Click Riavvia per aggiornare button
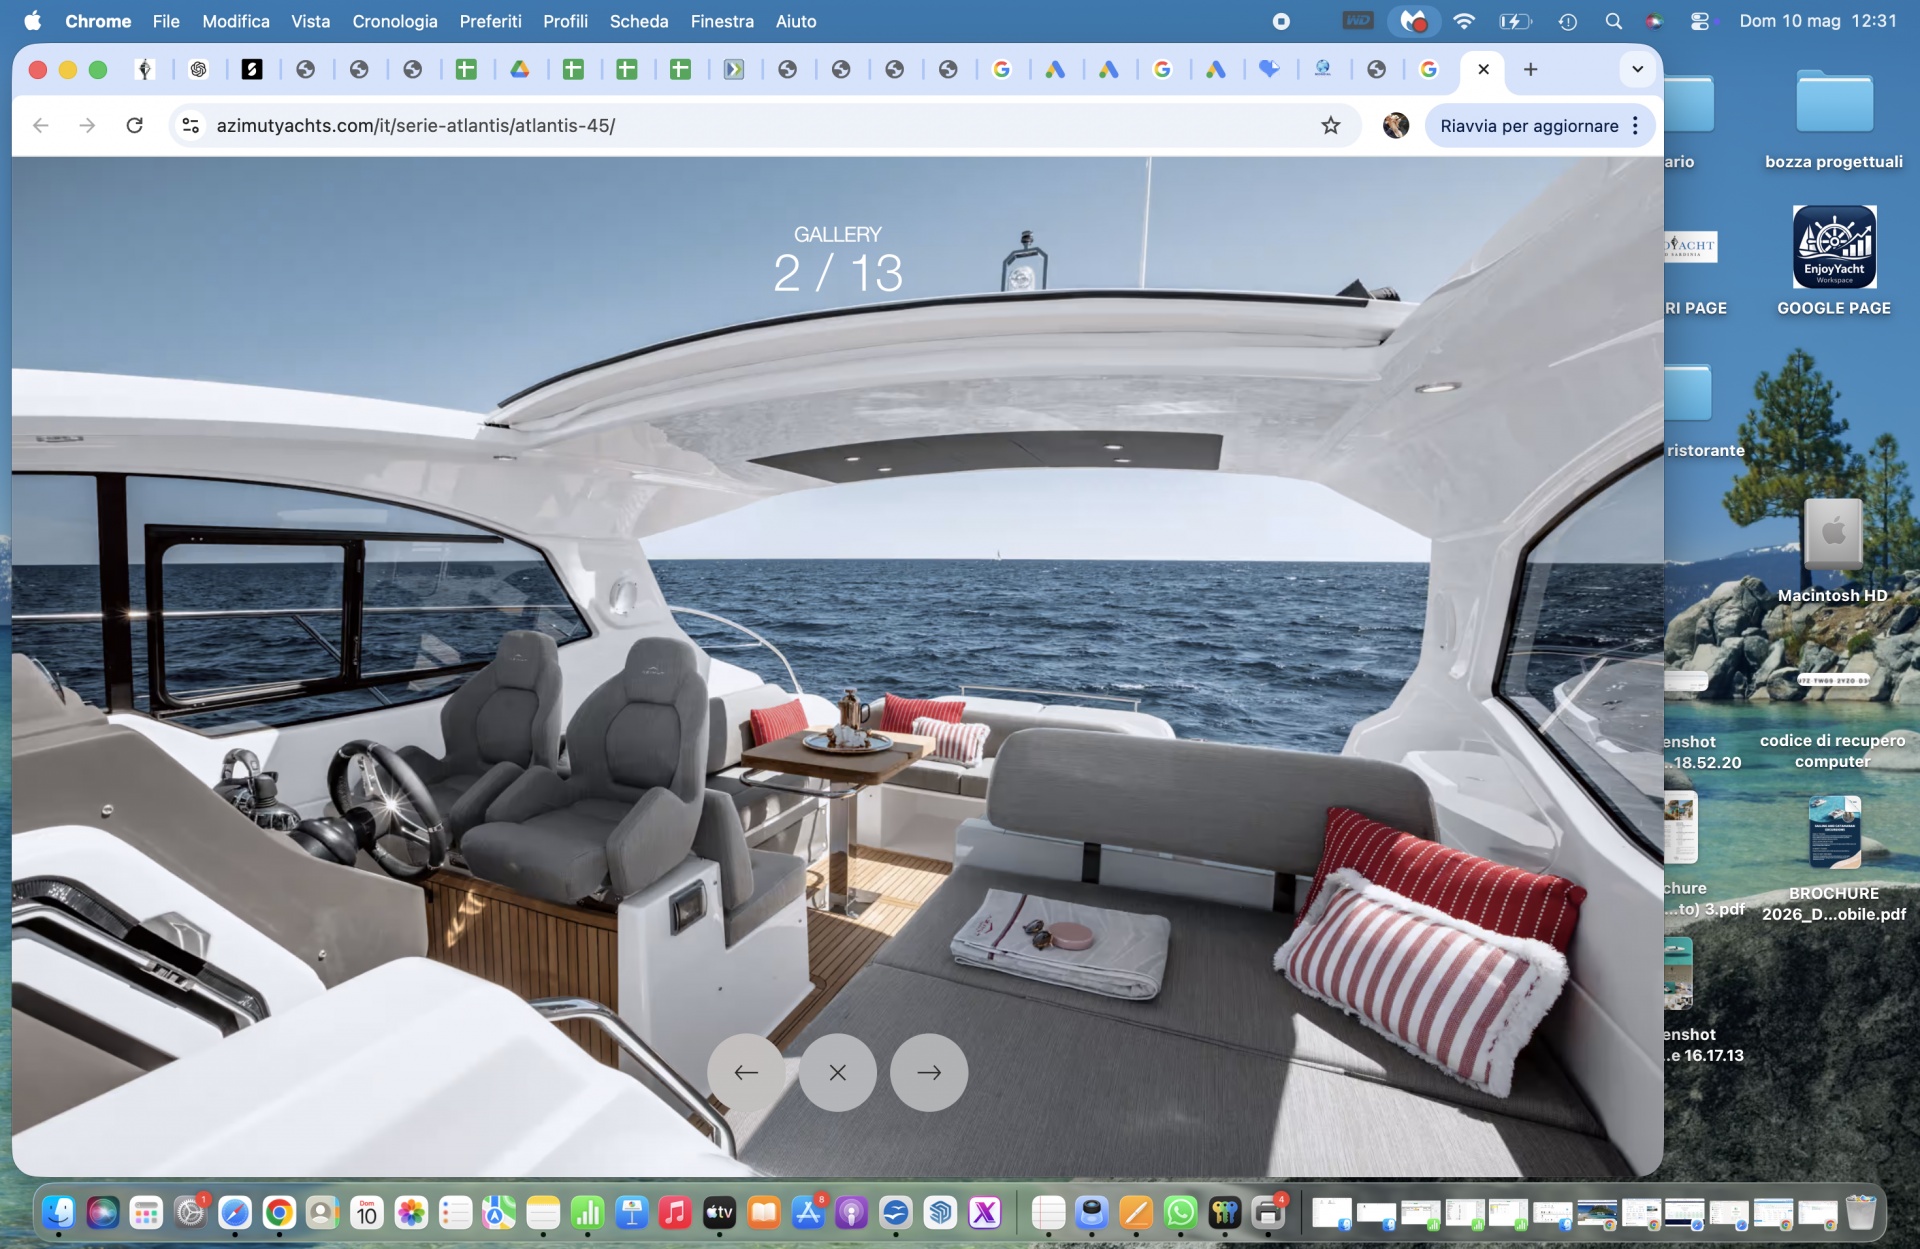1920x1249 pixels. [x=1529, y=125]
